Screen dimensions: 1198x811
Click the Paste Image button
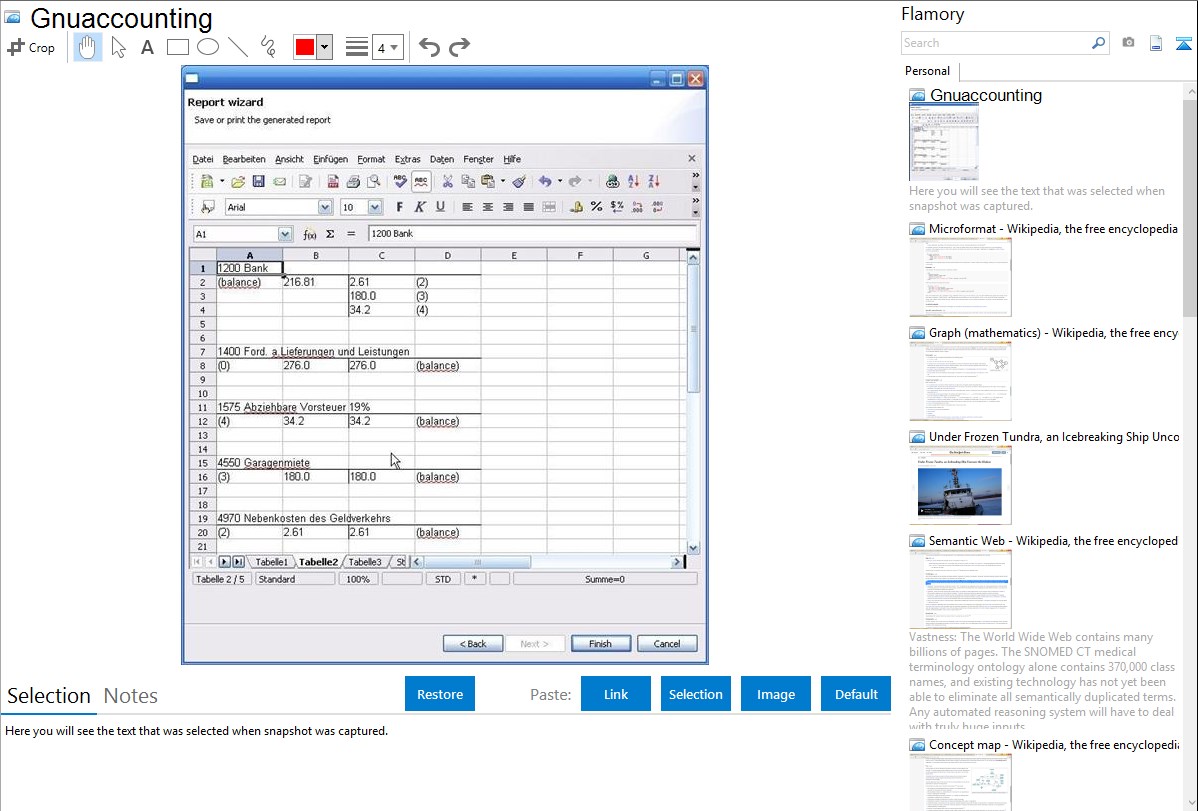click(x=776, y=694)
